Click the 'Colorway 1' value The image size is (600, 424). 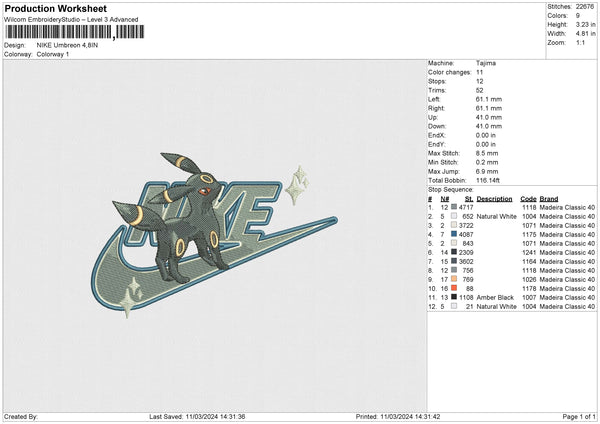tap(53, 54)
